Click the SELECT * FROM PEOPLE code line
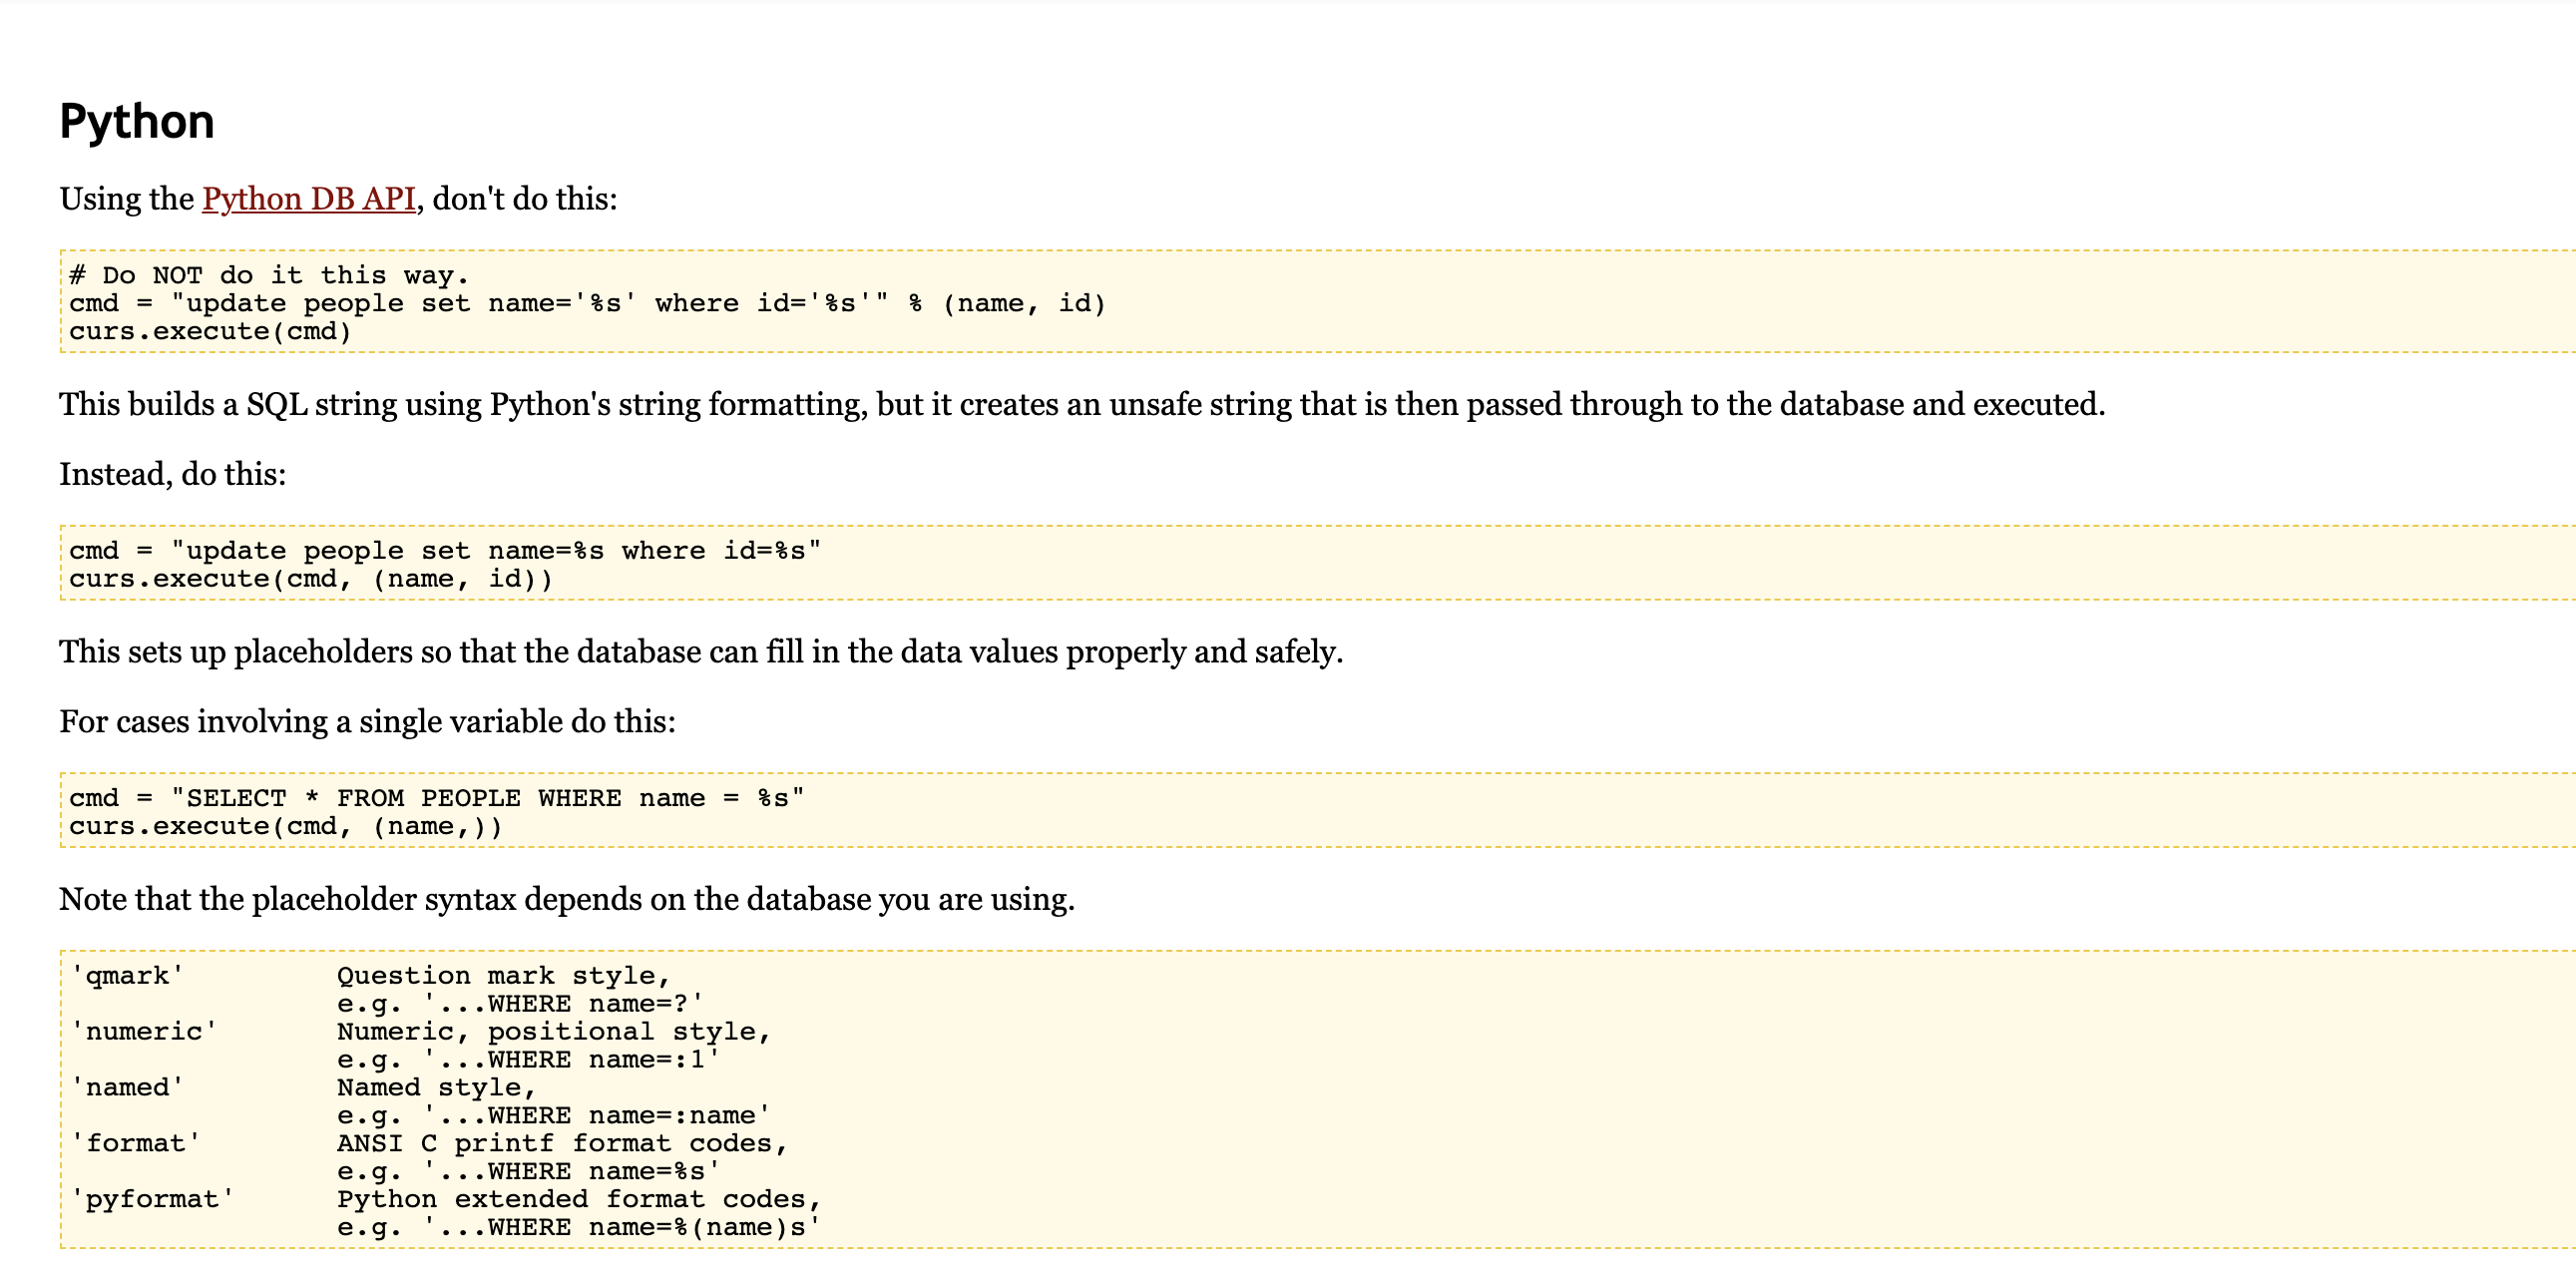This screenshot has height=1285, width=2576. click(x=436, y=798)
